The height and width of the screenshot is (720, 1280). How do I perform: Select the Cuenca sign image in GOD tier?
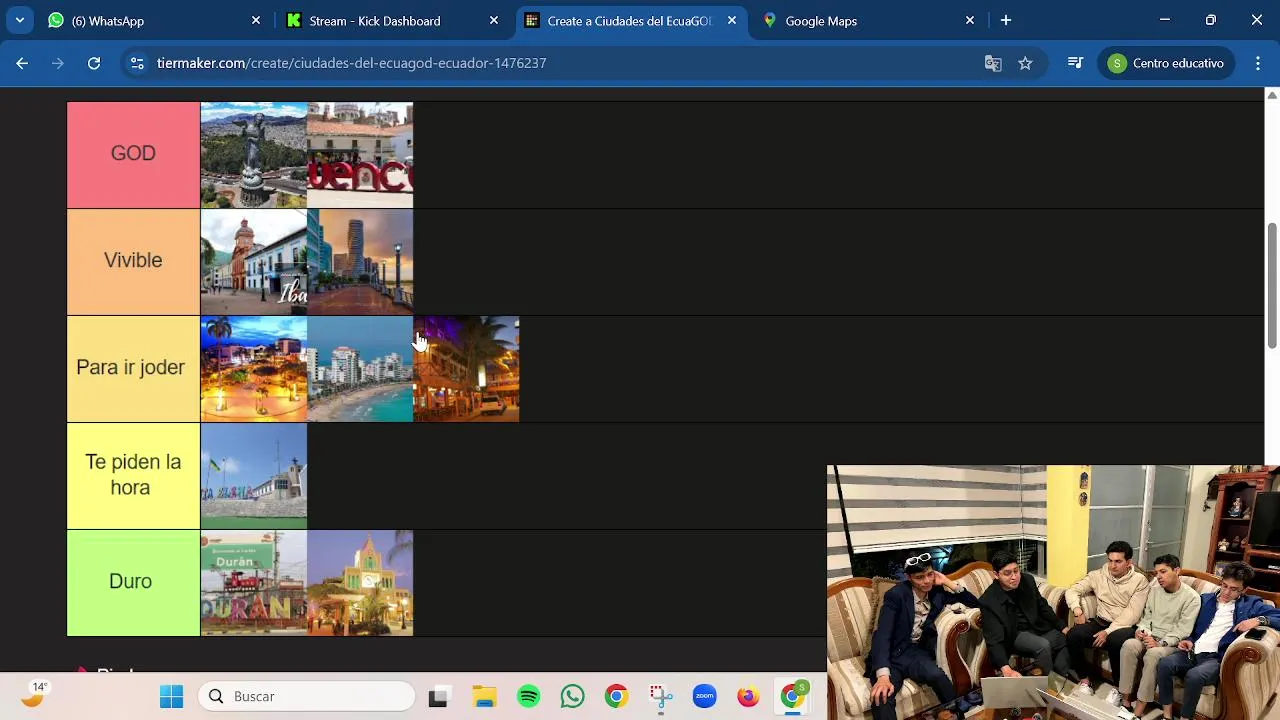pos(360,155)
